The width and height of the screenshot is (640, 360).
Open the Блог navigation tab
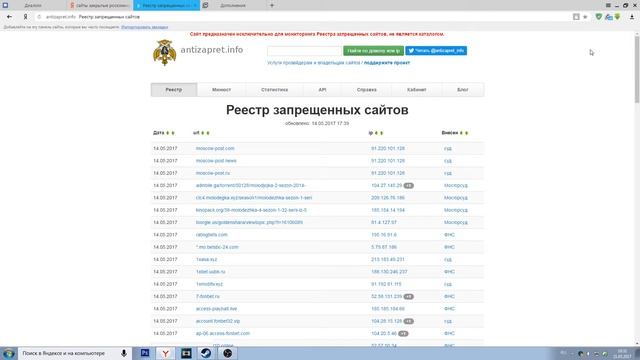(x=462, y=90)
